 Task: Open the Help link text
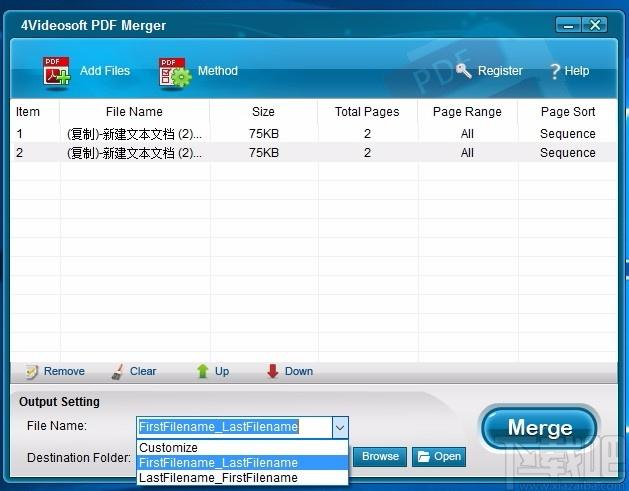point(577,71)
